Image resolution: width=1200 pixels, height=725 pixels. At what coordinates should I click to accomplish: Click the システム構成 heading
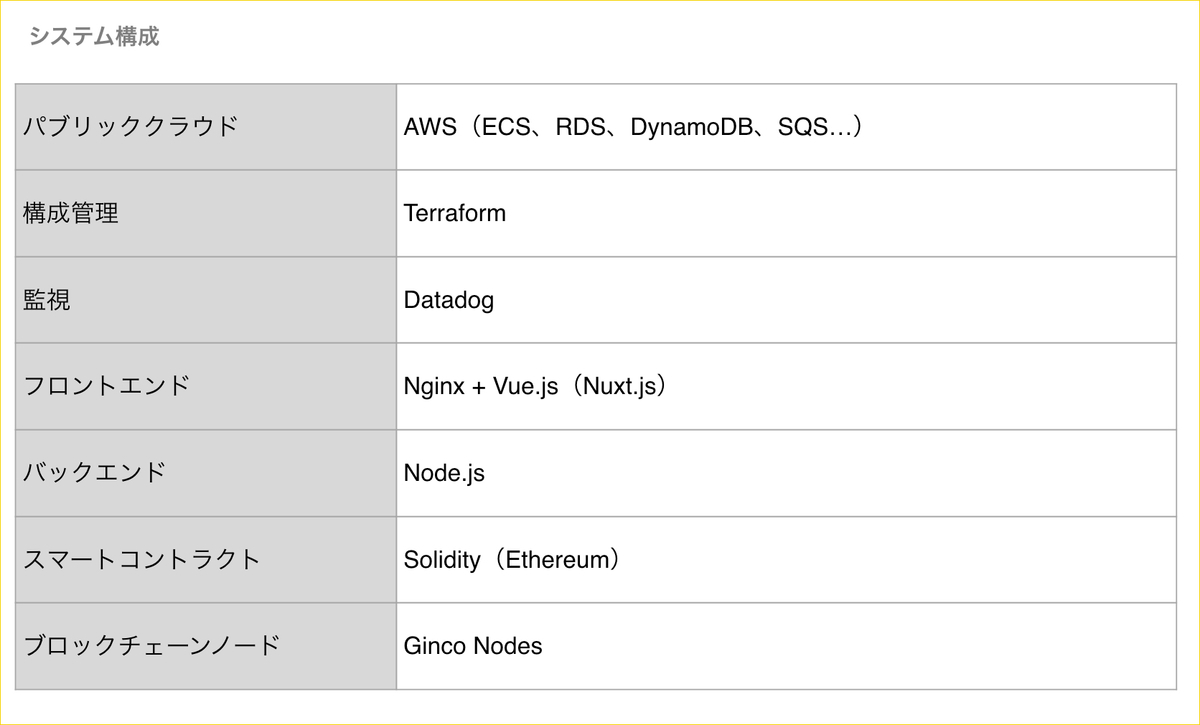click(x=94, y=37)
